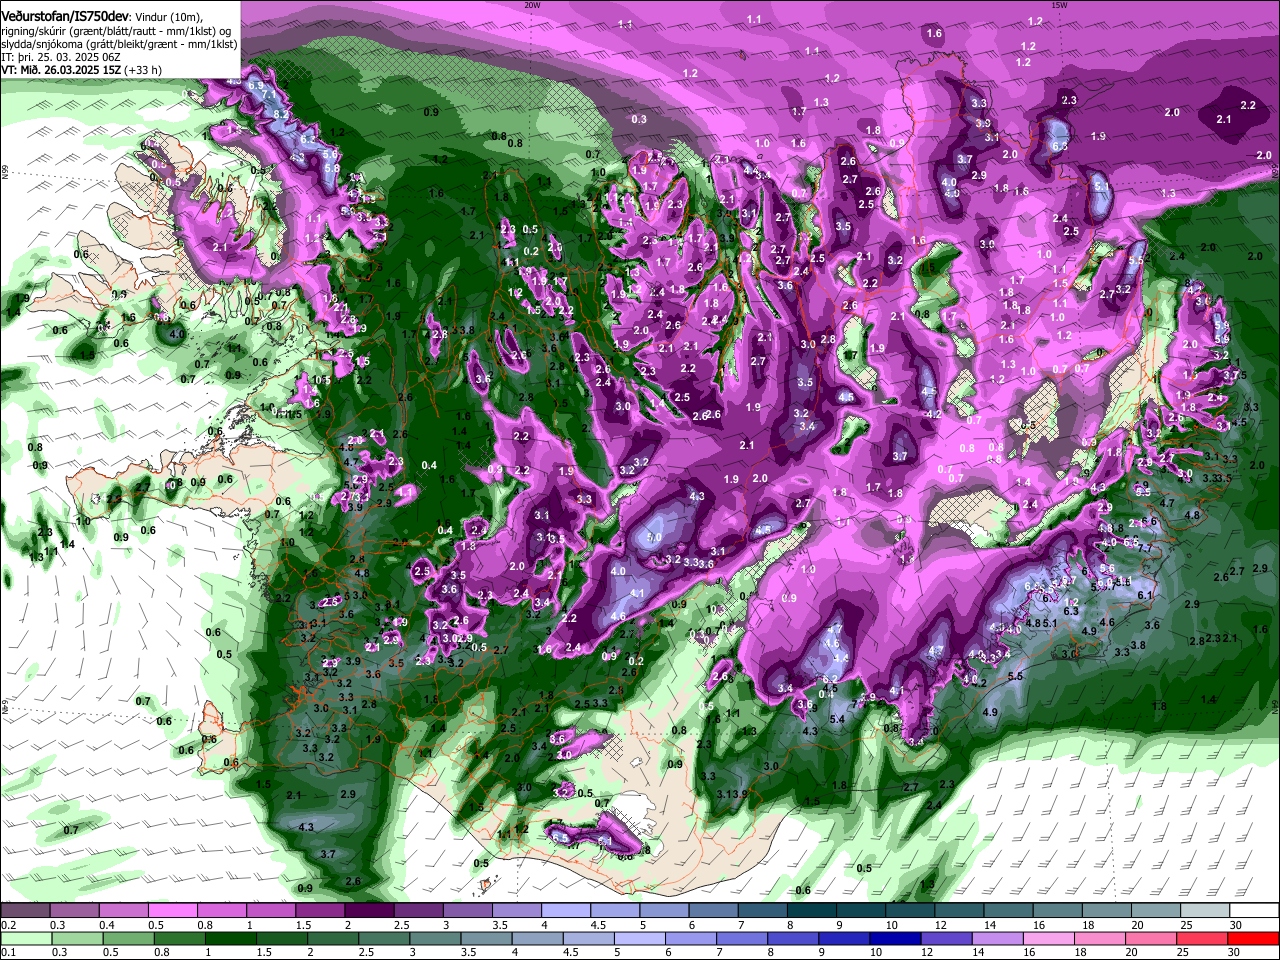Click the init time 'IT: þri. 25. 03. 2025 06Z'
1280x960 pixels.
pos(61,57)
